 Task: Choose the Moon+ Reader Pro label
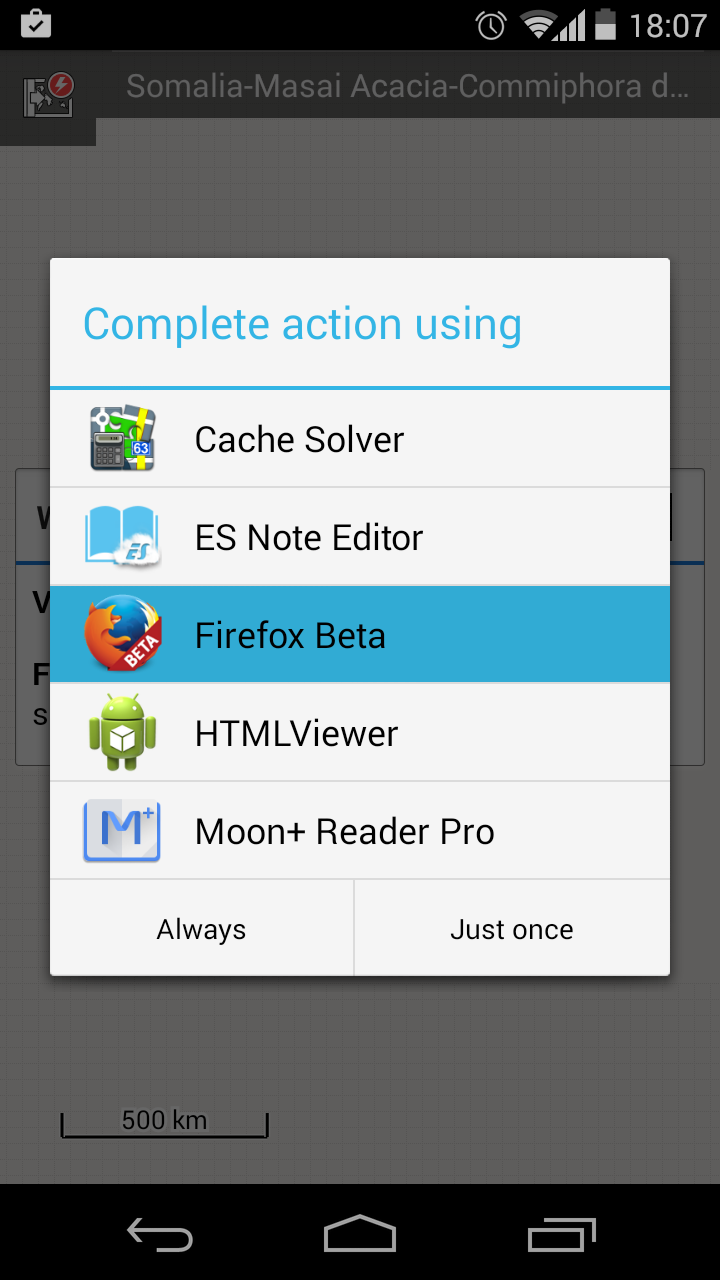344,832
